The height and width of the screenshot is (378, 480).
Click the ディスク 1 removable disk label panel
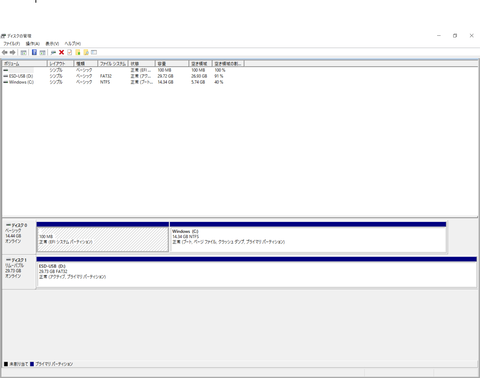pos(19,272)
